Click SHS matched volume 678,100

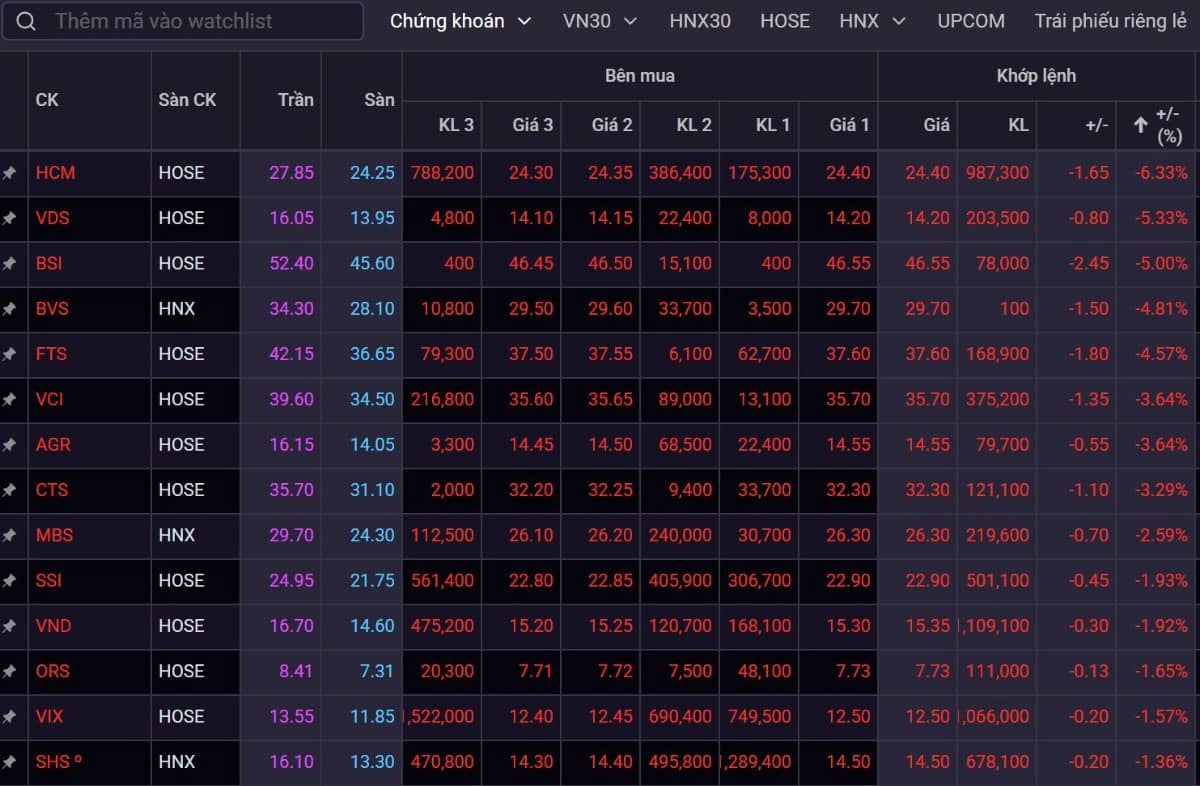(x=997, y=762)
